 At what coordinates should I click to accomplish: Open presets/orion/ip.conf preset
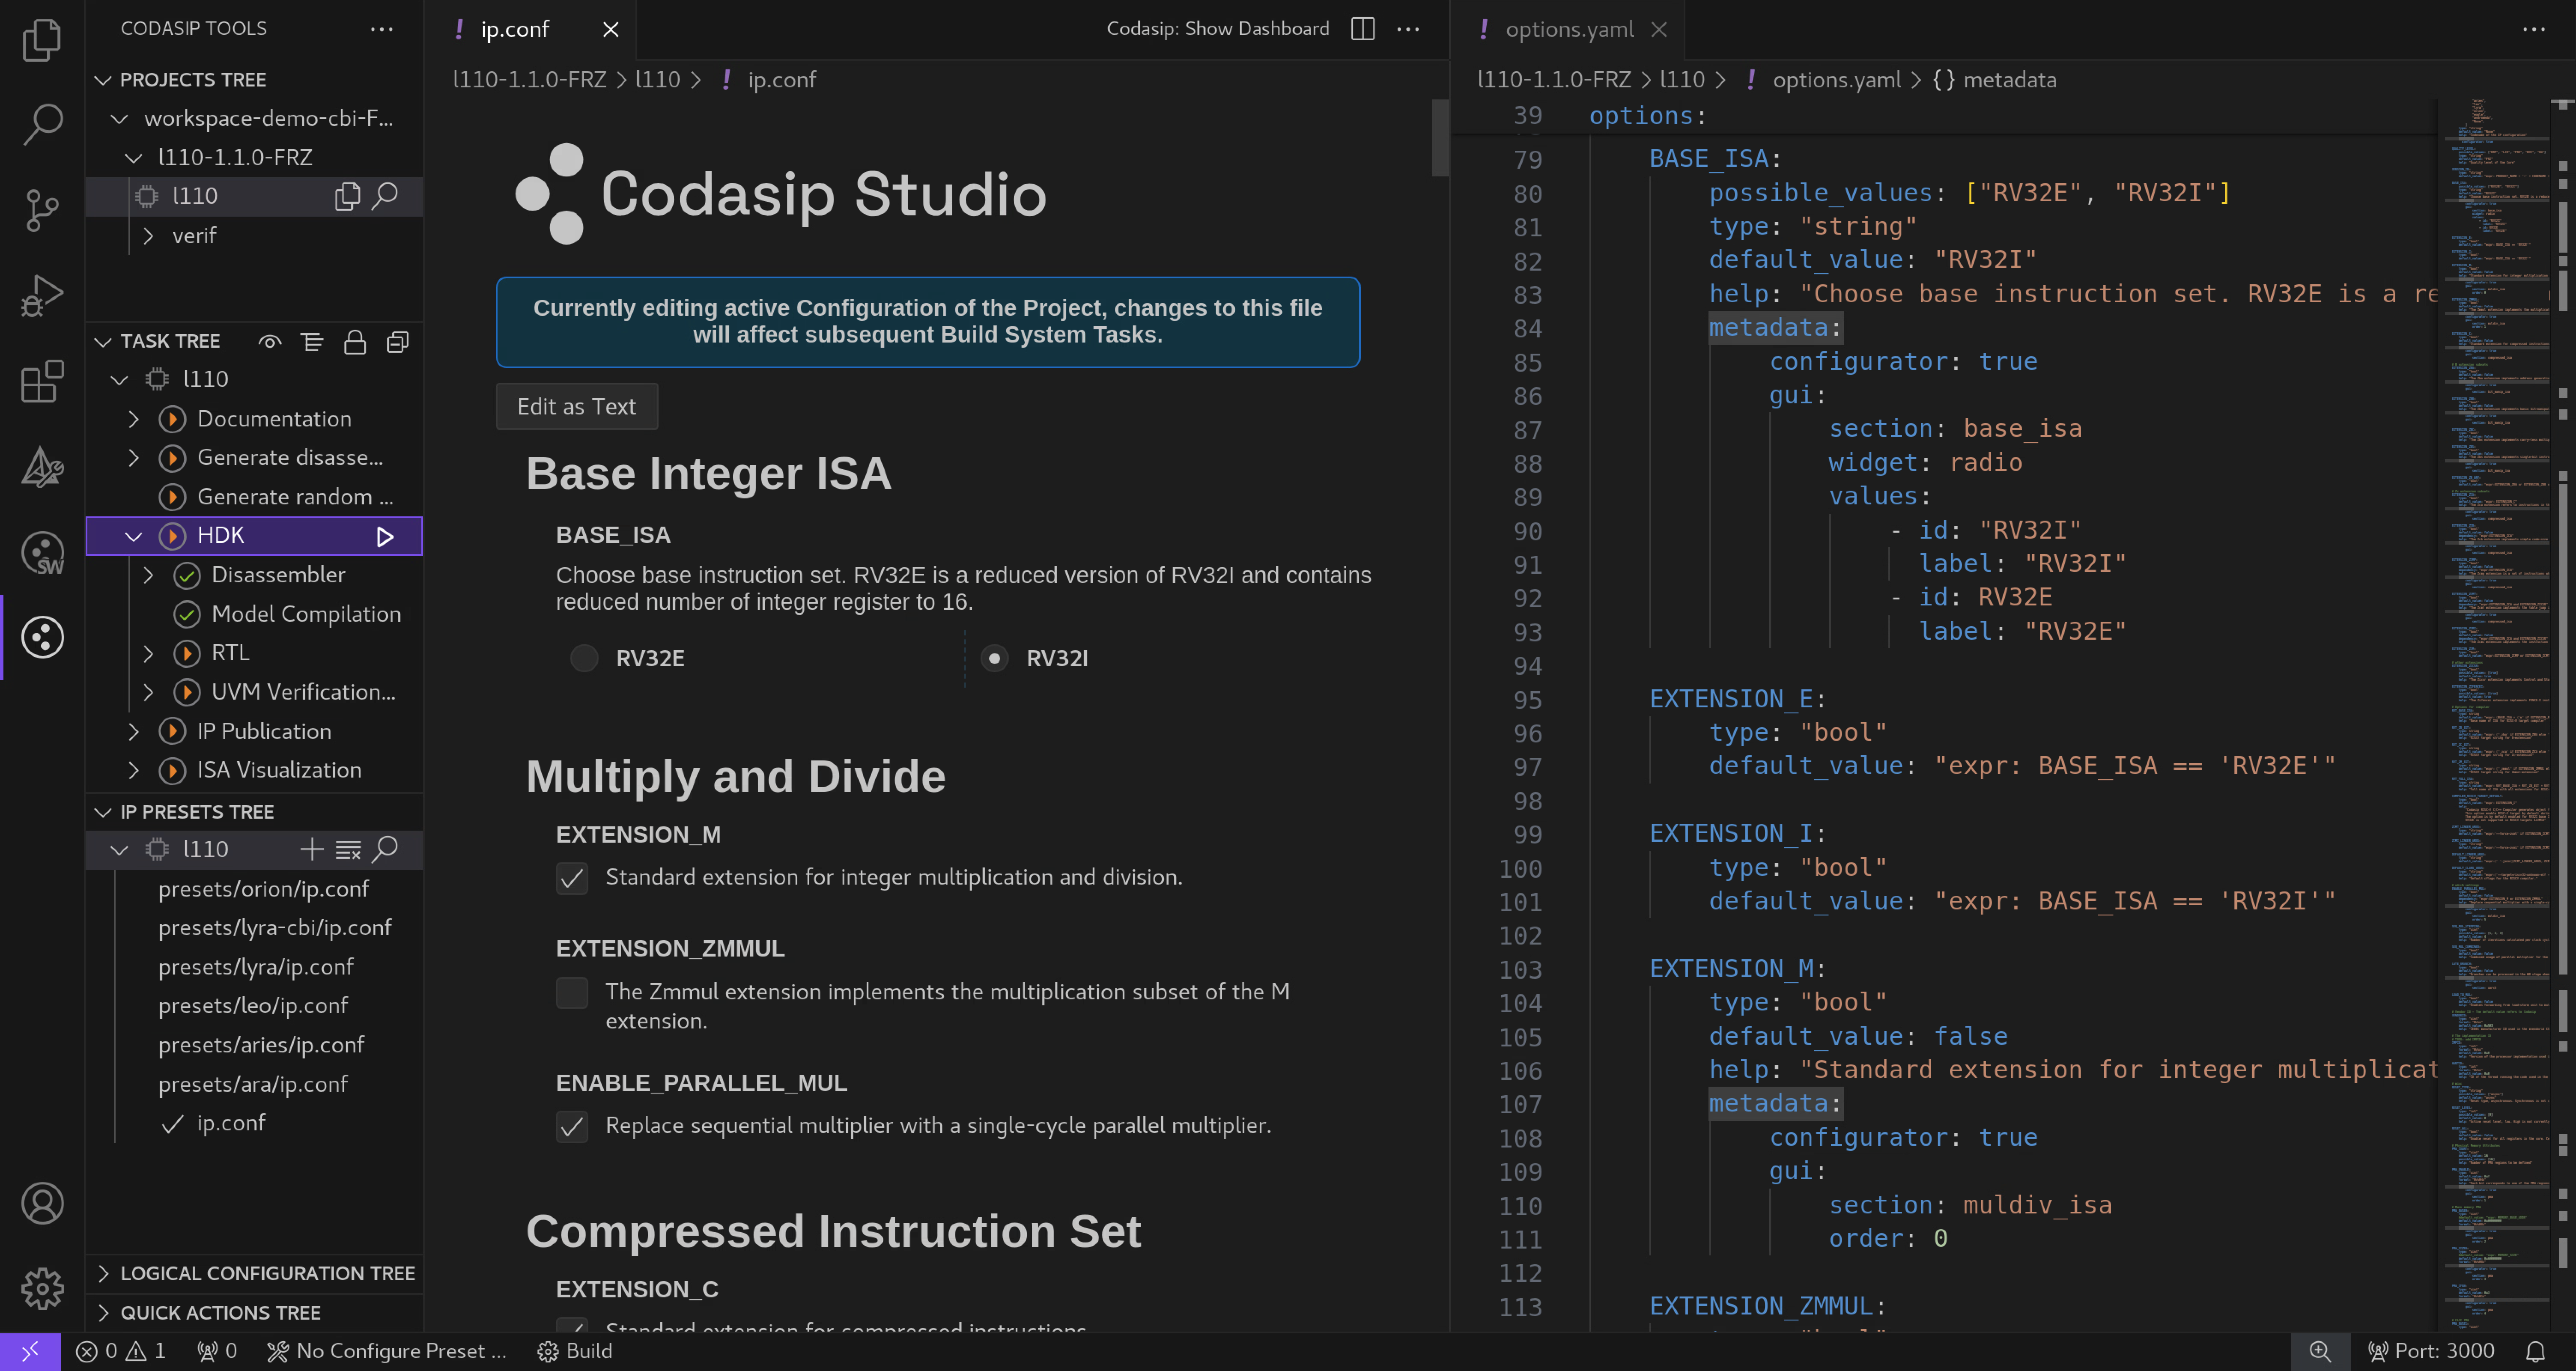264,889
